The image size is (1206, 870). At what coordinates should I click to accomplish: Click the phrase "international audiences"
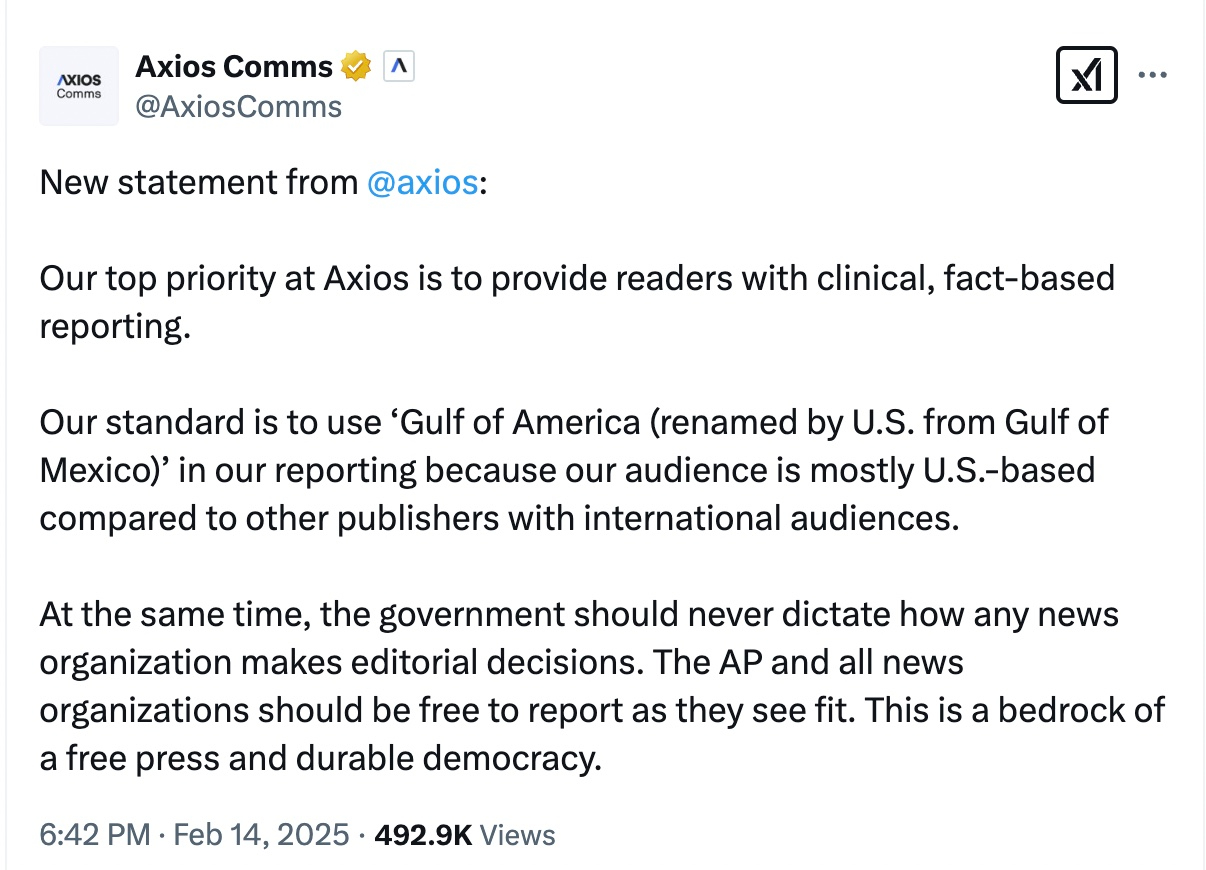click(x=777, y=518)
